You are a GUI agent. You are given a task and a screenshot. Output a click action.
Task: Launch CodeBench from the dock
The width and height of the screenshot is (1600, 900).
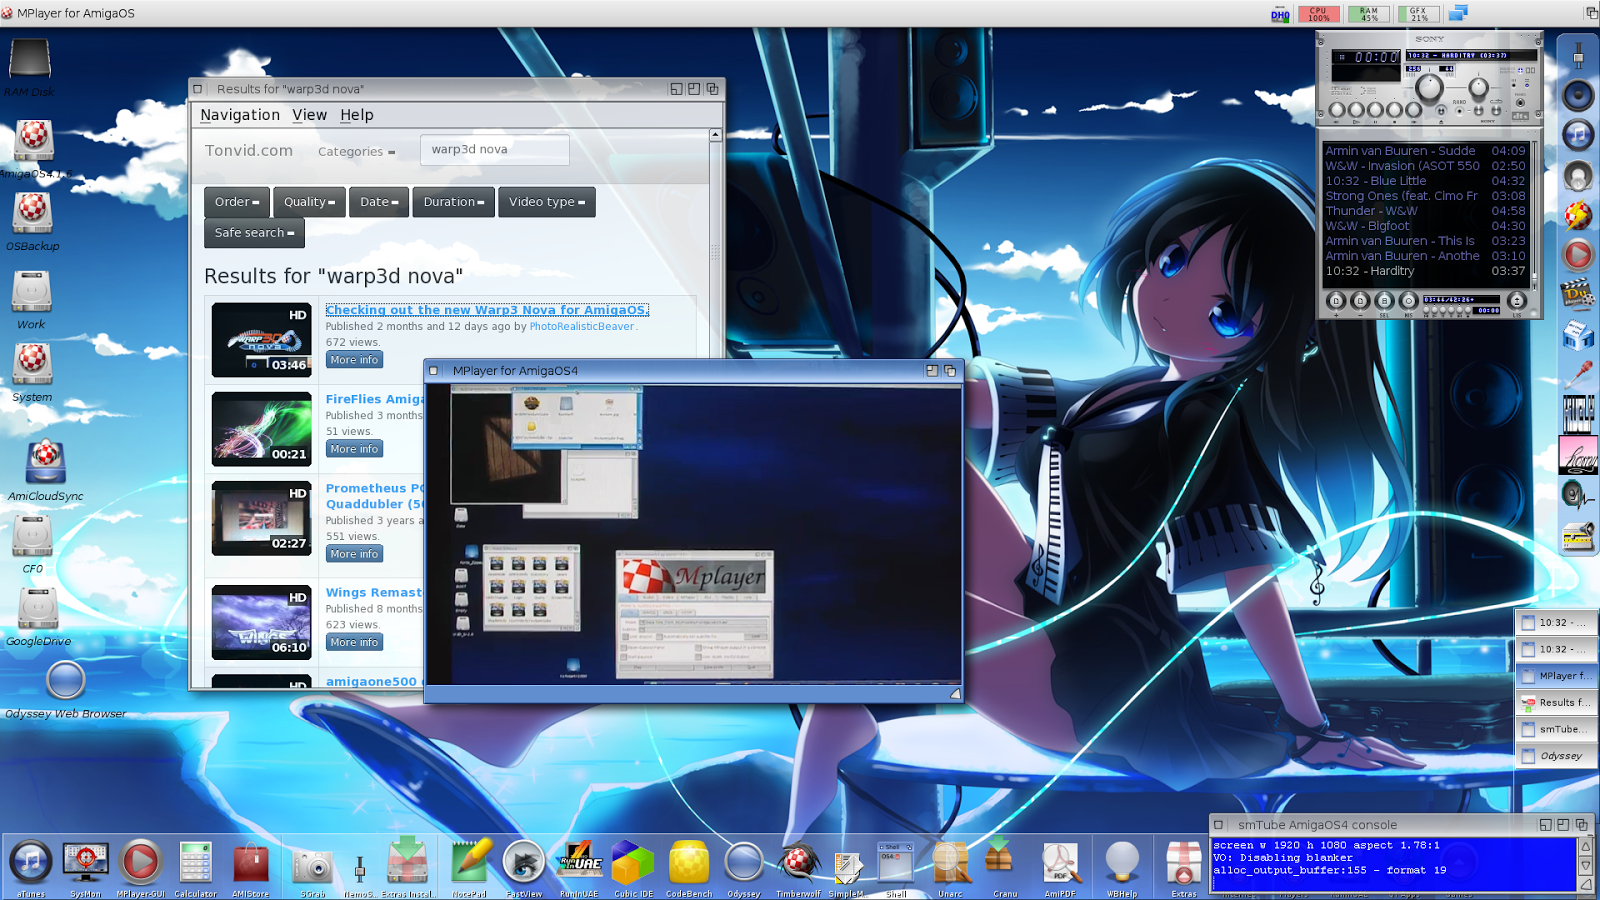click(x=689, y=862)
